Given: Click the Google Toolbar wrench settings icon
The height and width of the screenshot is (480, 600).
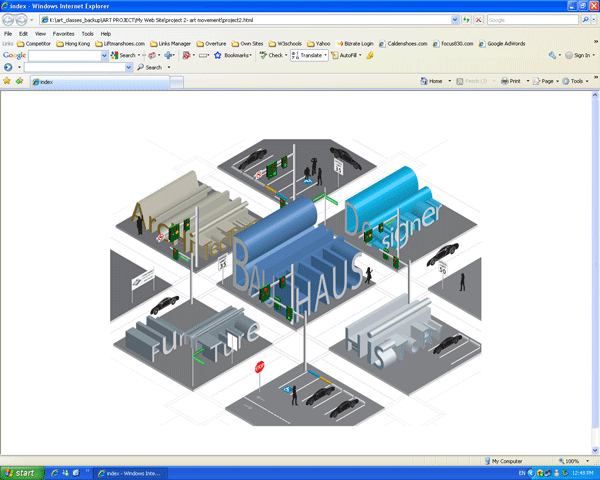Looking at the screenshot, I should click(x=552, y=55).
